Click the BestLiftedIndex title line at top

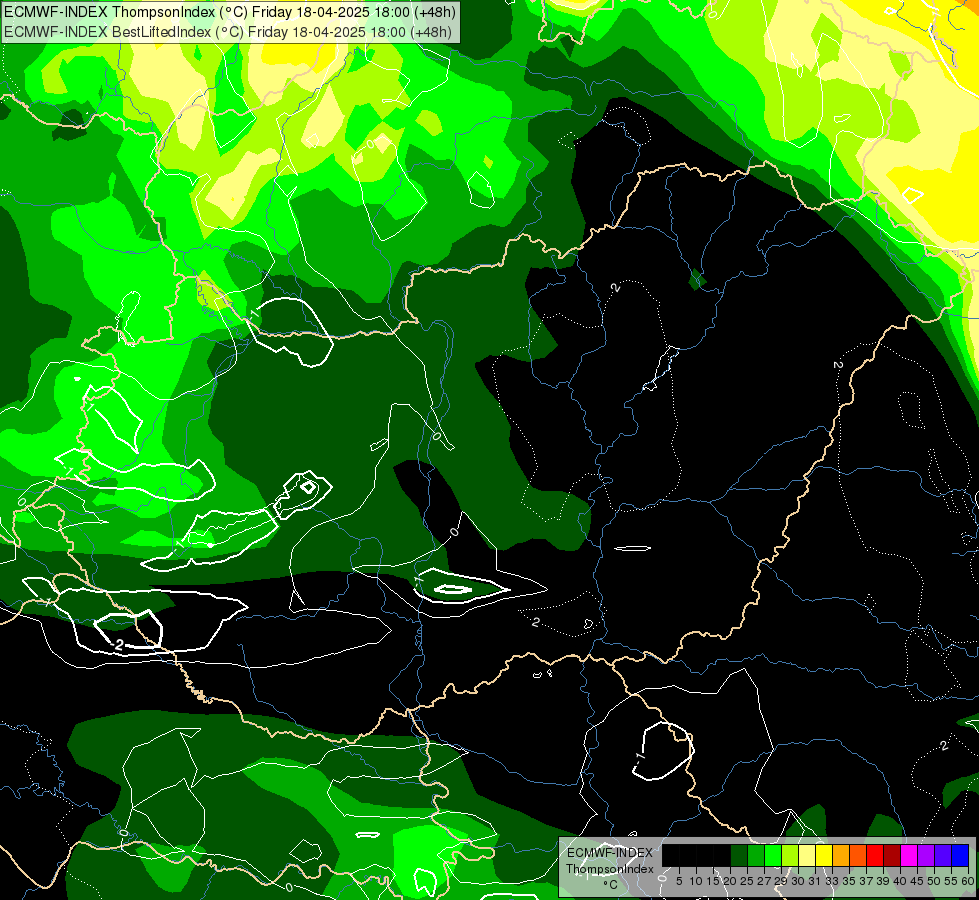(x=228, y=31)
